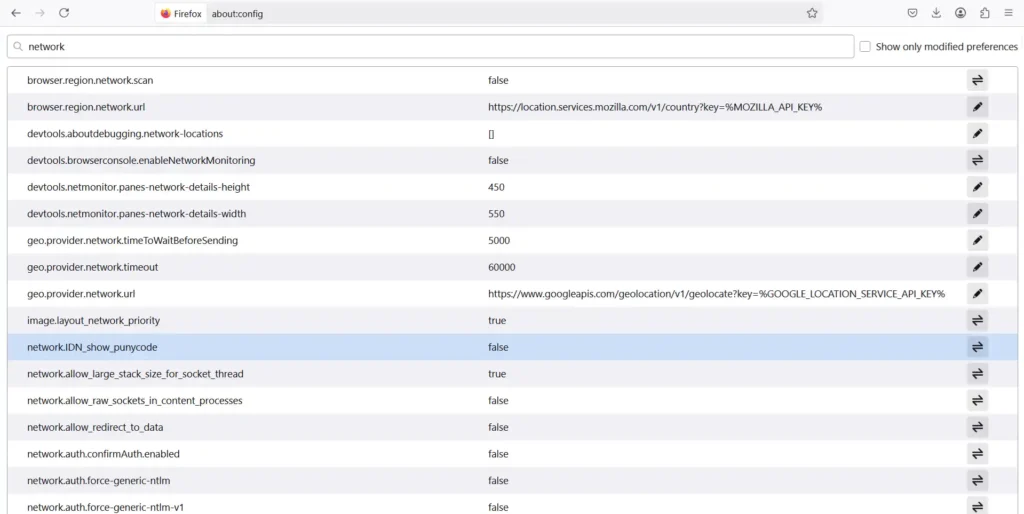
Task: Enable Show only modified preferences checkbox
Action: (865, 47)
